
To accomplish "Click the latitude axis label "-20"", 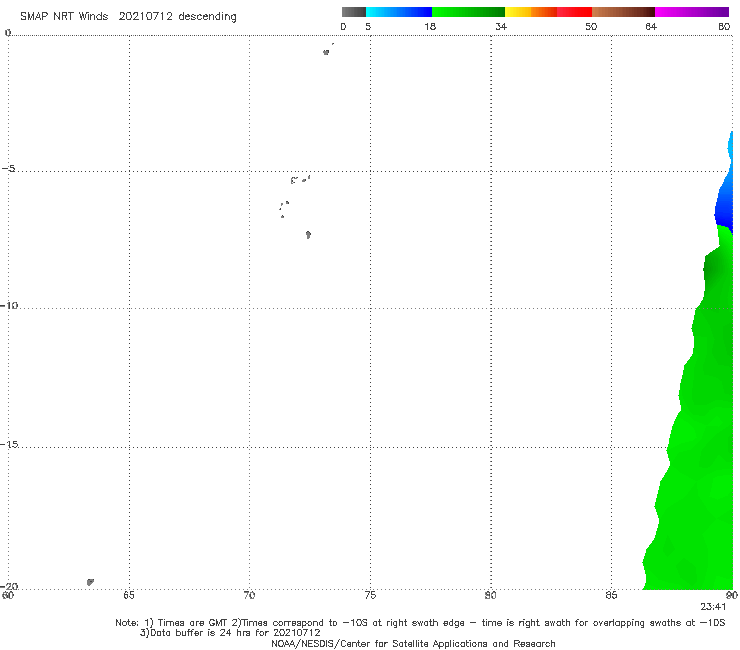I will pyautogui.click(x=9, y=586).
